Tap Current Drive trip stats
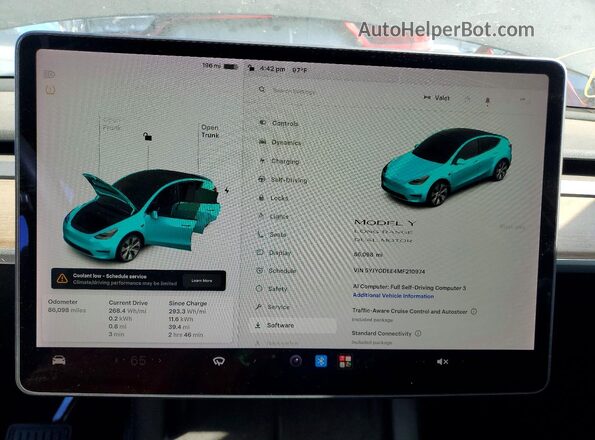 coord(128,318)
